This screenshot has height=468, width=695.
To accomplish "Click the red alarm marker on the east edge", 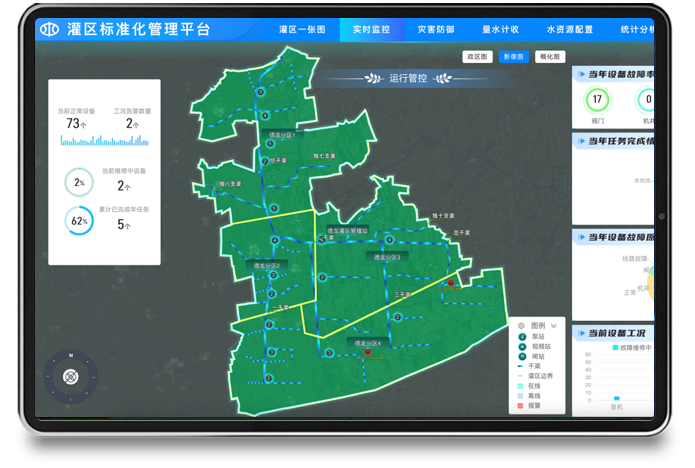I will click(451, 283).
